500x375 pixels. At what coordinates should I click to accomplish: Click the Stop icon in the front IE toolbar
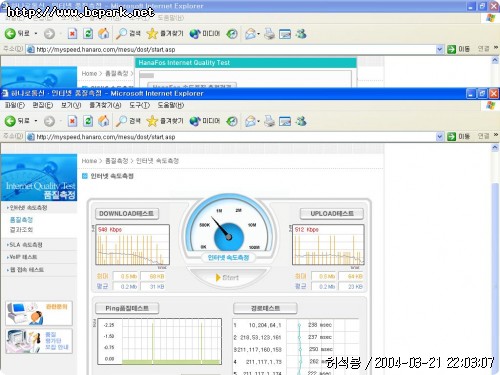pyautogui.click(x=72, y=121)
